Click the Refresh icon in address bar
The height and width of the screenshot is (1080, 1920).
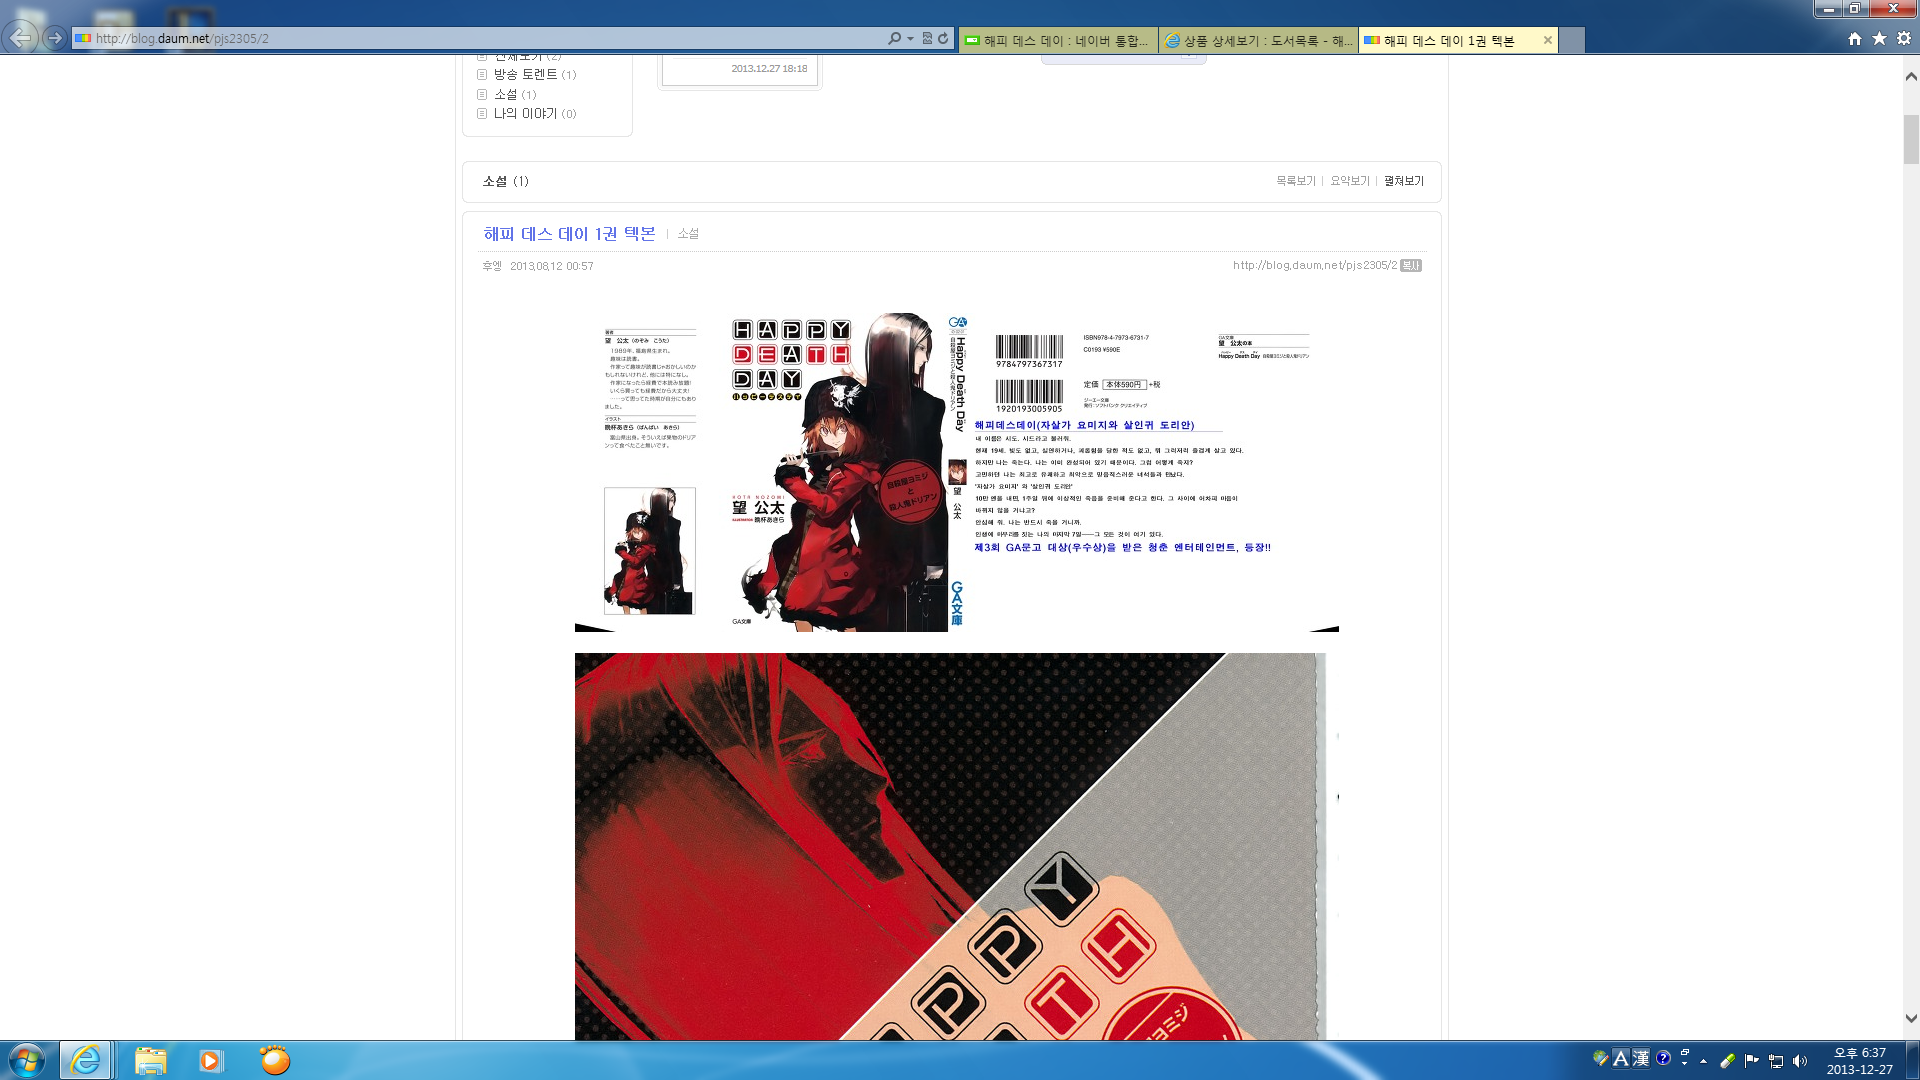pyautogui.click(x=943, y=38)
